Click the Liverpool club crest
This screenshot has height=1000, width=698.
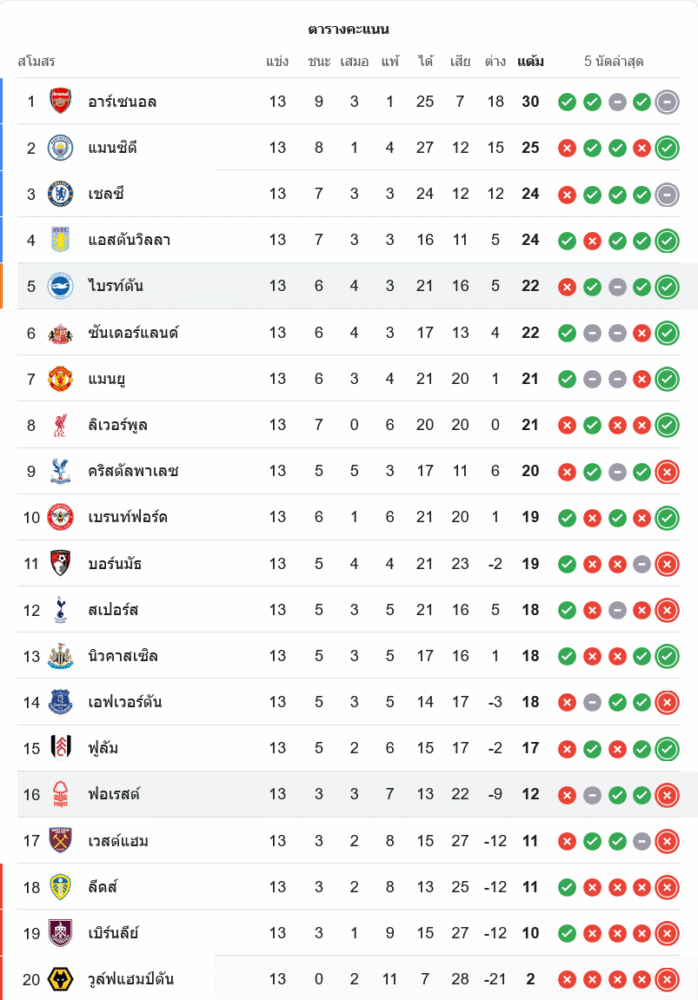point(61,425)
